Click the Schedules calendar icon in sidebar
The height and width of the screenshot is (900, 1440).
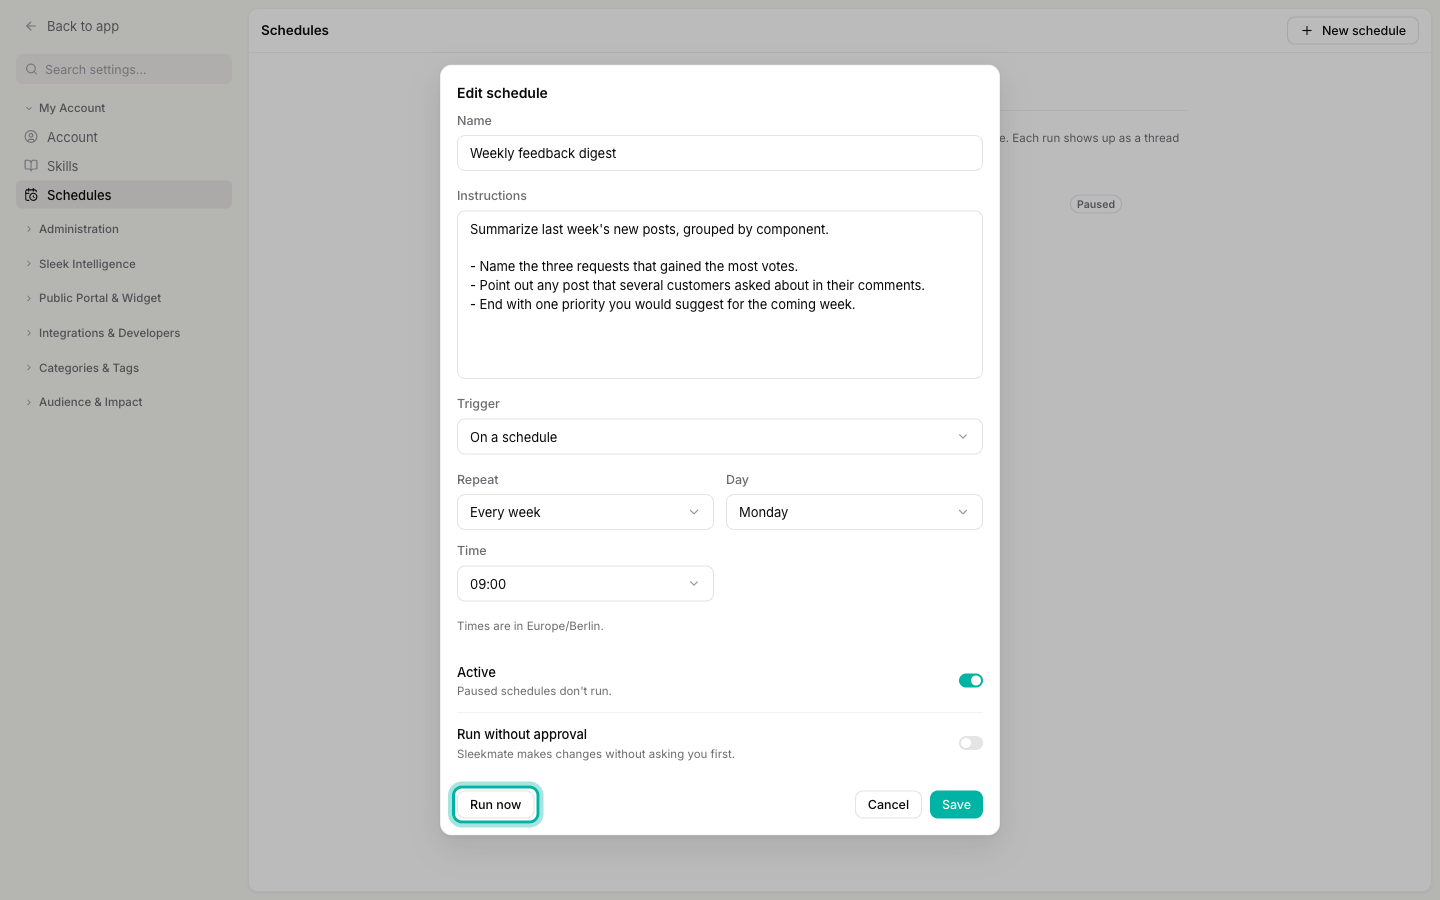31,195
